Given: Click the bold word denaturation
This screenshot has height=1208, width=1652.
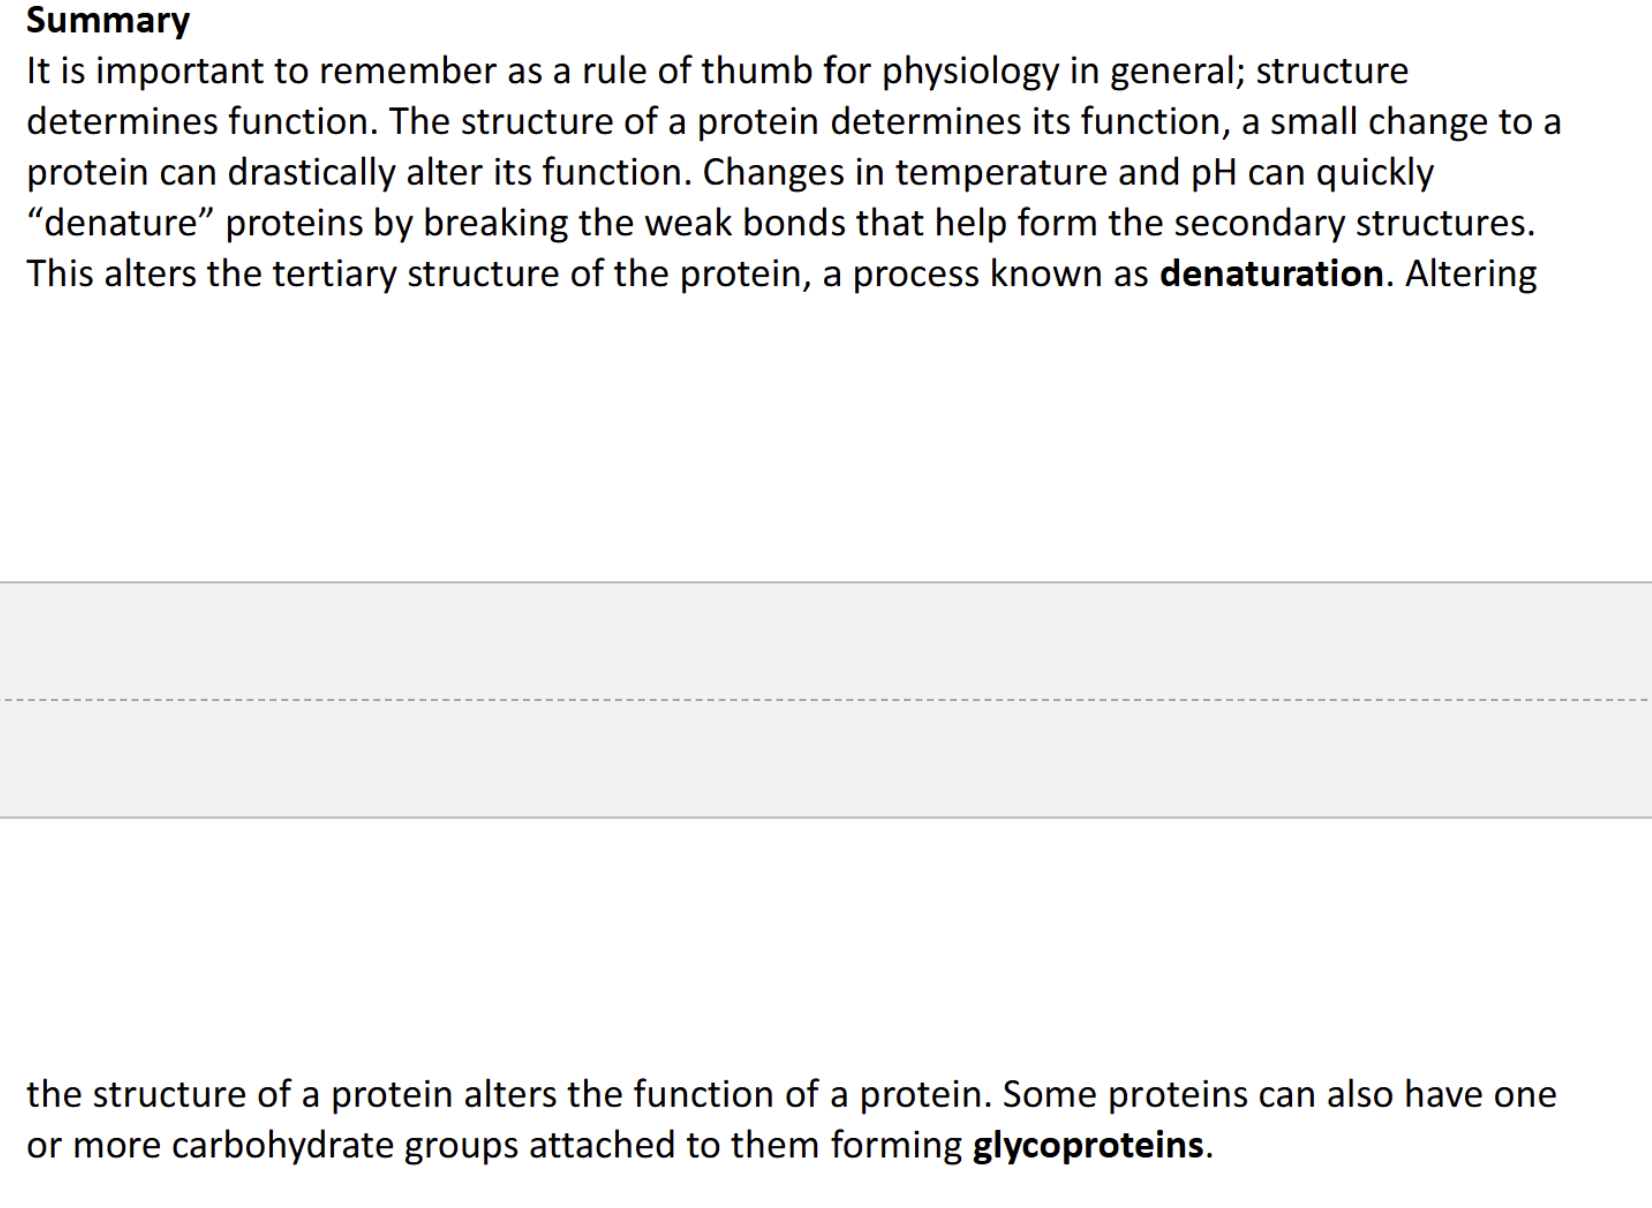Looking at the screenshot, I should pos(1271,274).
